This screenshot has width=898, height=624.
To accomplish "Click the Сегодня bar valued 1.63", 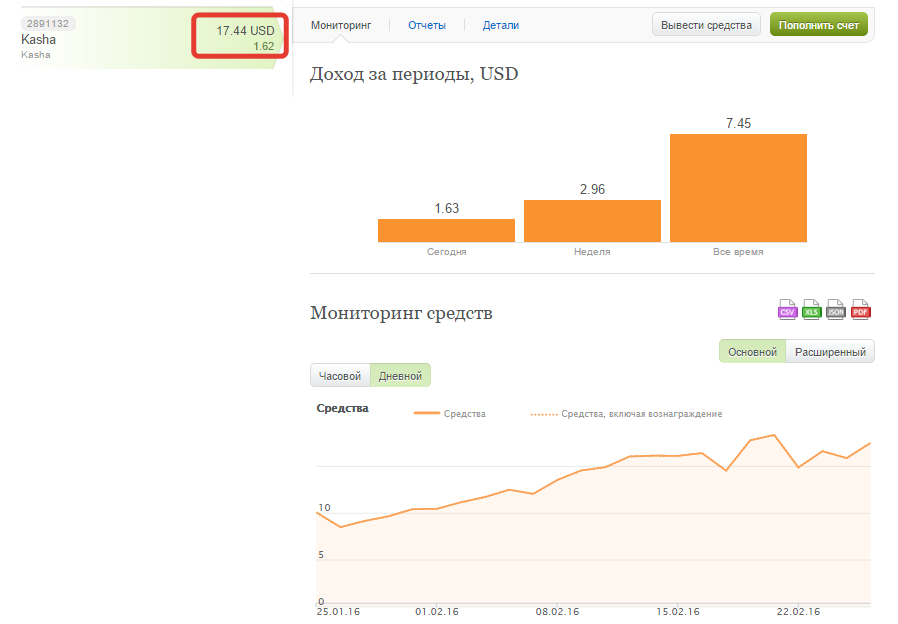I will tap(446, 230).
